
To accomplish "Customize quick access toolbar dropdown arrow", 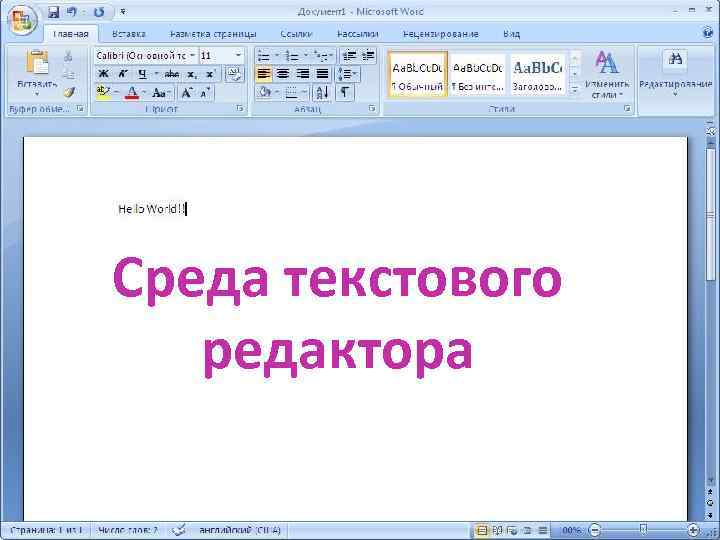I will (x=123, y=12).
